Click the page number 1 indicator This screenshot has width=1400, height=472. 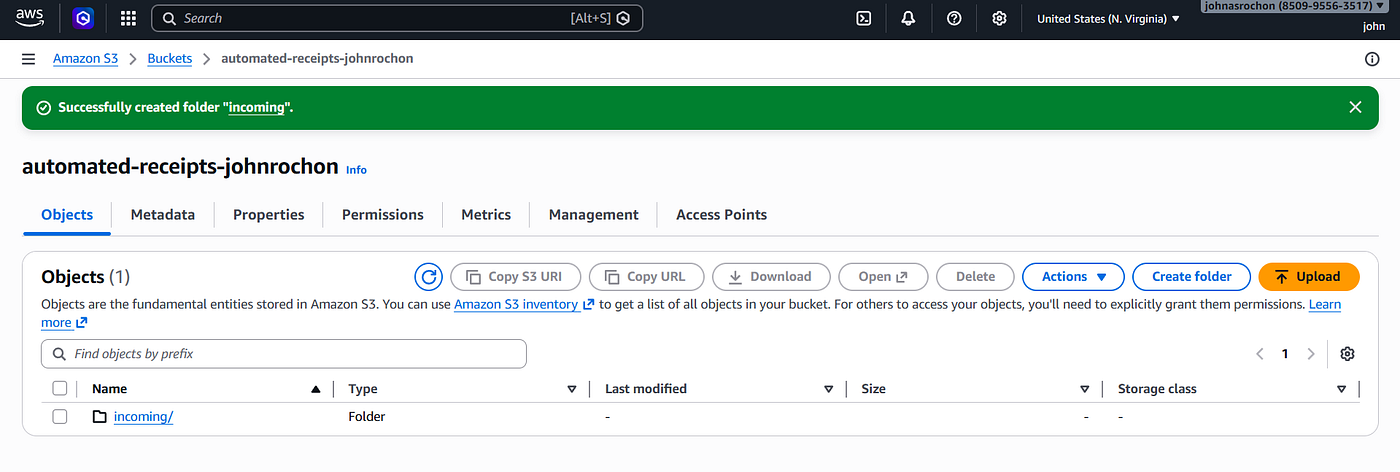coord(1285,354)
